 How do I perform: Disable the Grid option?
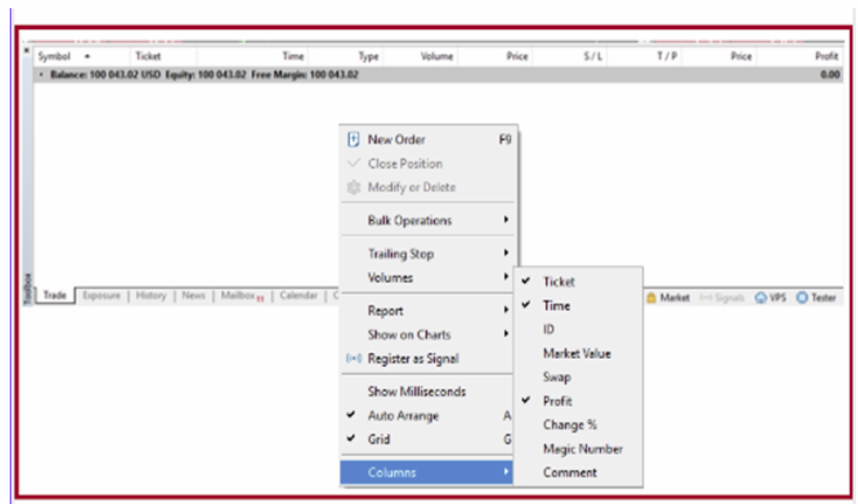[x=379, y=439]
